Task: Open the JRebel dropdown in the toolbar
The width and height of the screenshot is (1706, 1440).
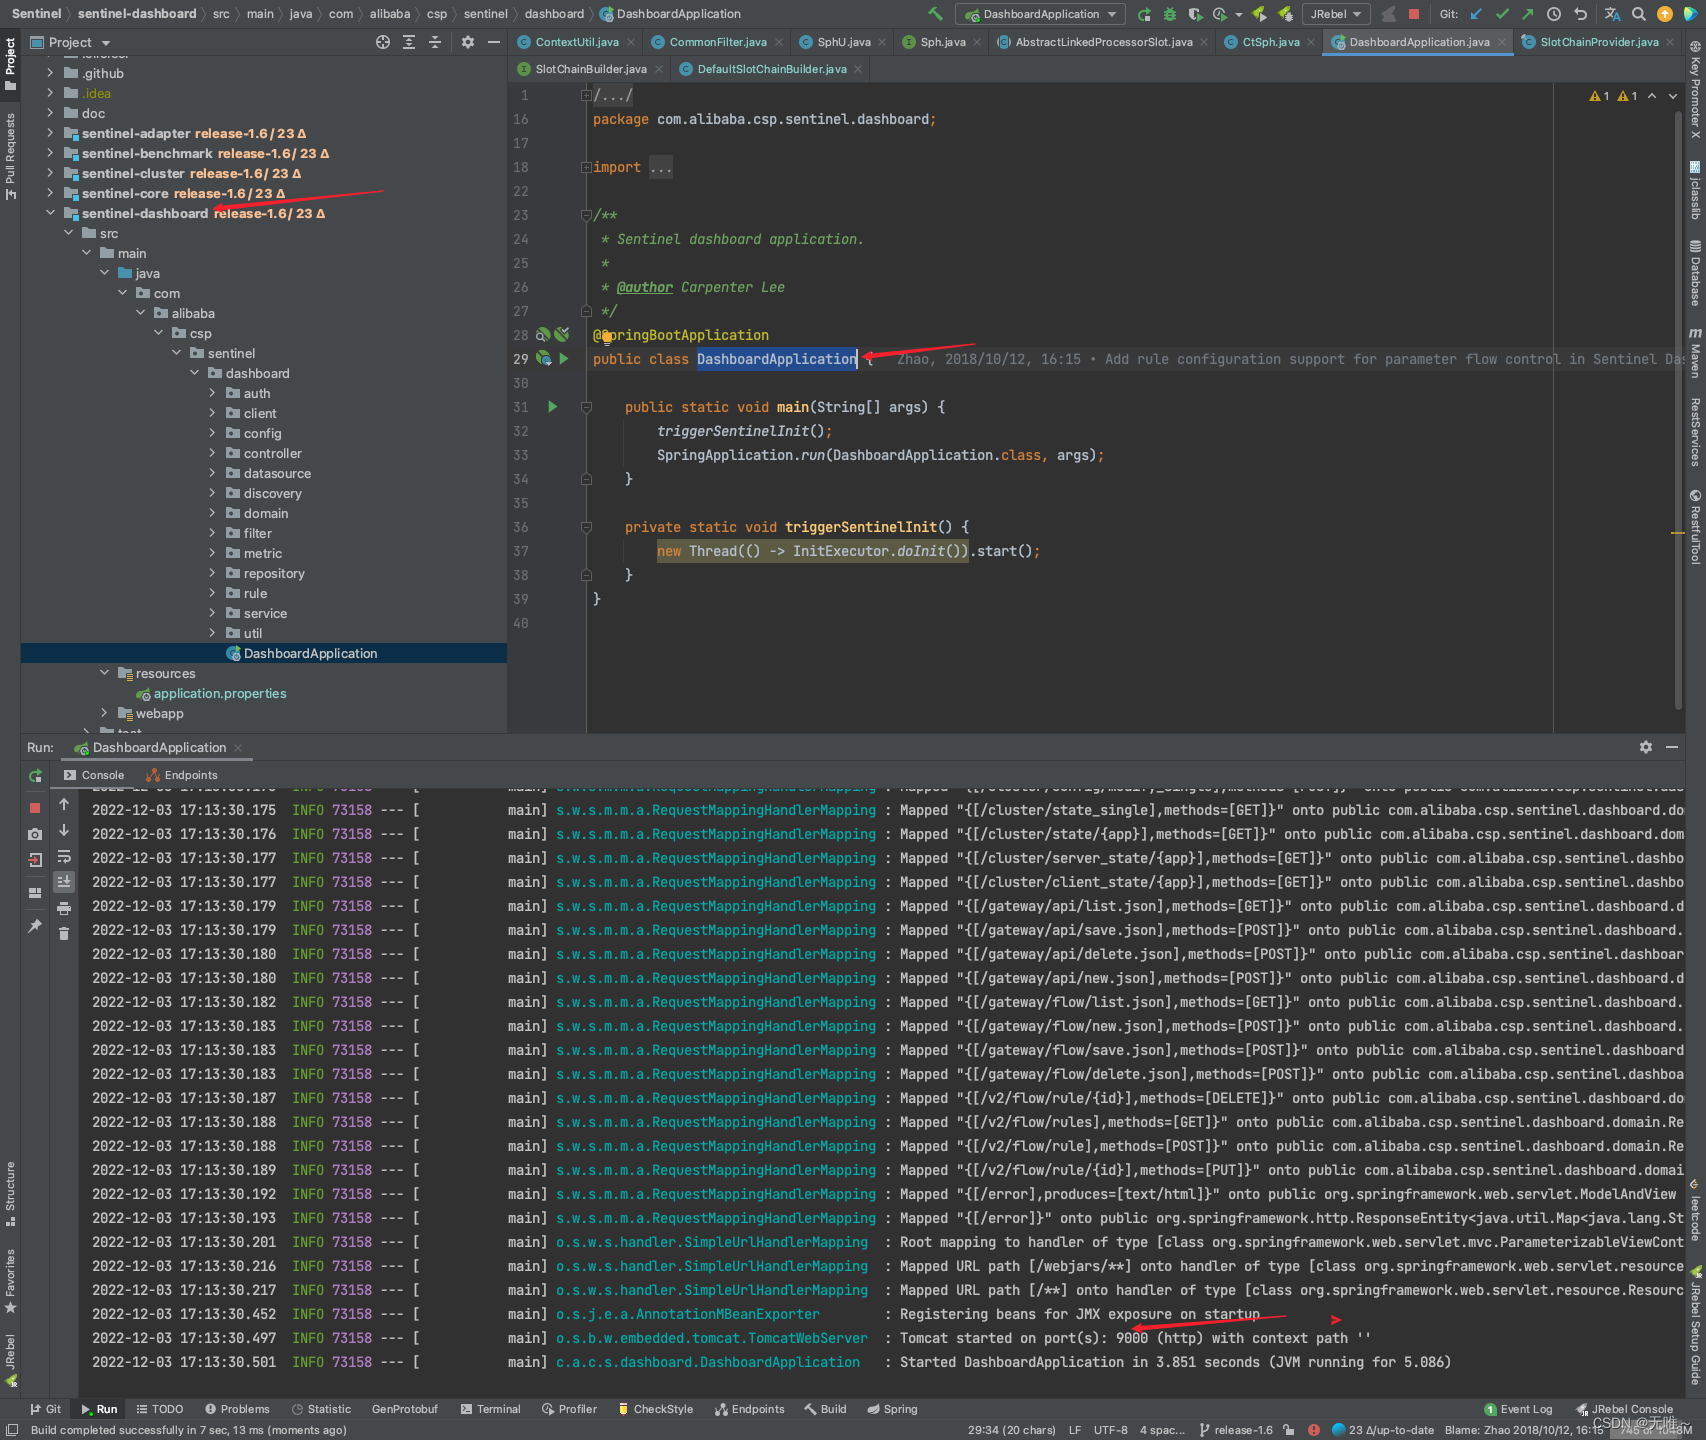Action: [1337, 14]
